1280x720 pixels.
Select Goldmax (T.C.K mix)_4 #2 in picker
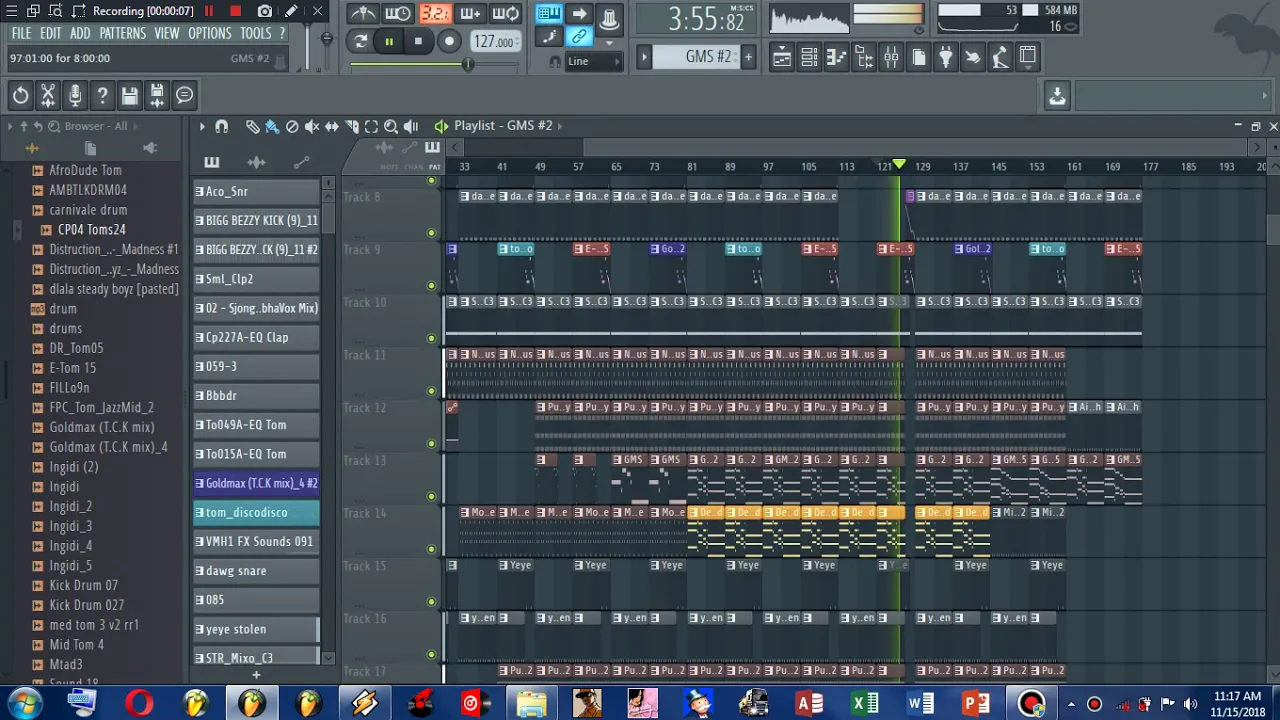pyautogui.click(x=256, y=483)
